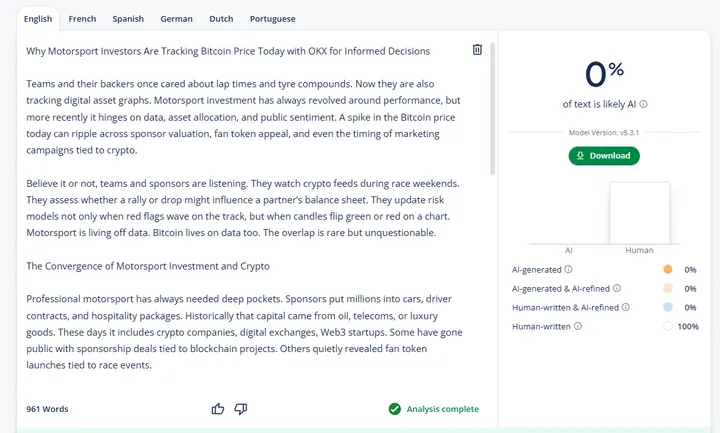Click the peach AI-generated & AI-refined swatch
The image size is (720, 433).
(668, 288)
